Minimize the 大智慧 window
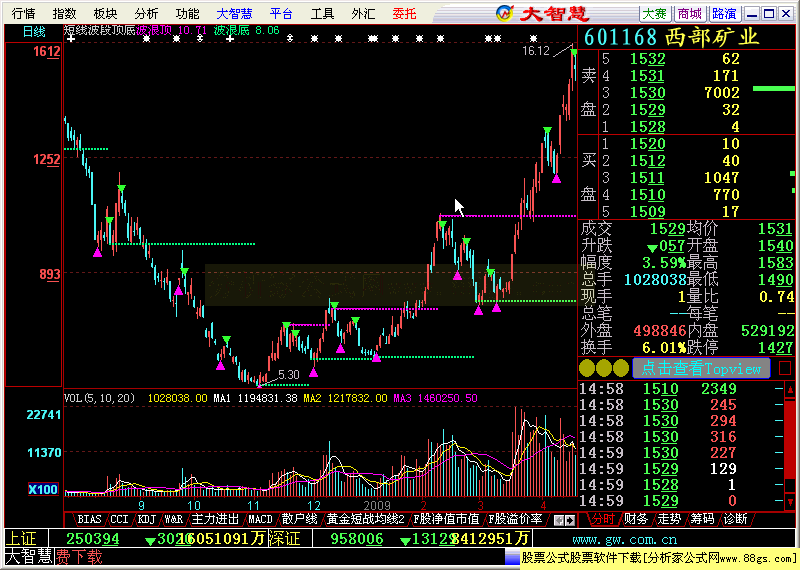The height and width of the screenshot is (570, 800). [x=751, y=14]
